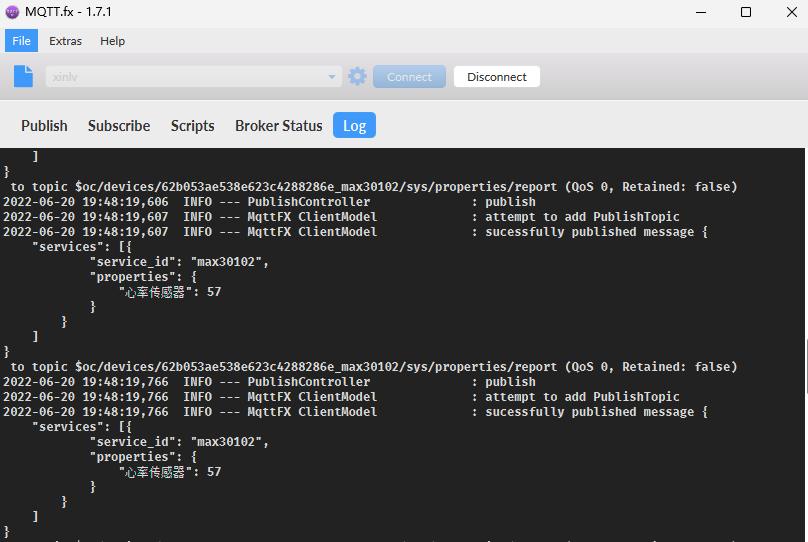Image resolution: width=808 pixels, height=542 pixels.
Task: Click the blue document profile icon
Action: coord(23,76)
